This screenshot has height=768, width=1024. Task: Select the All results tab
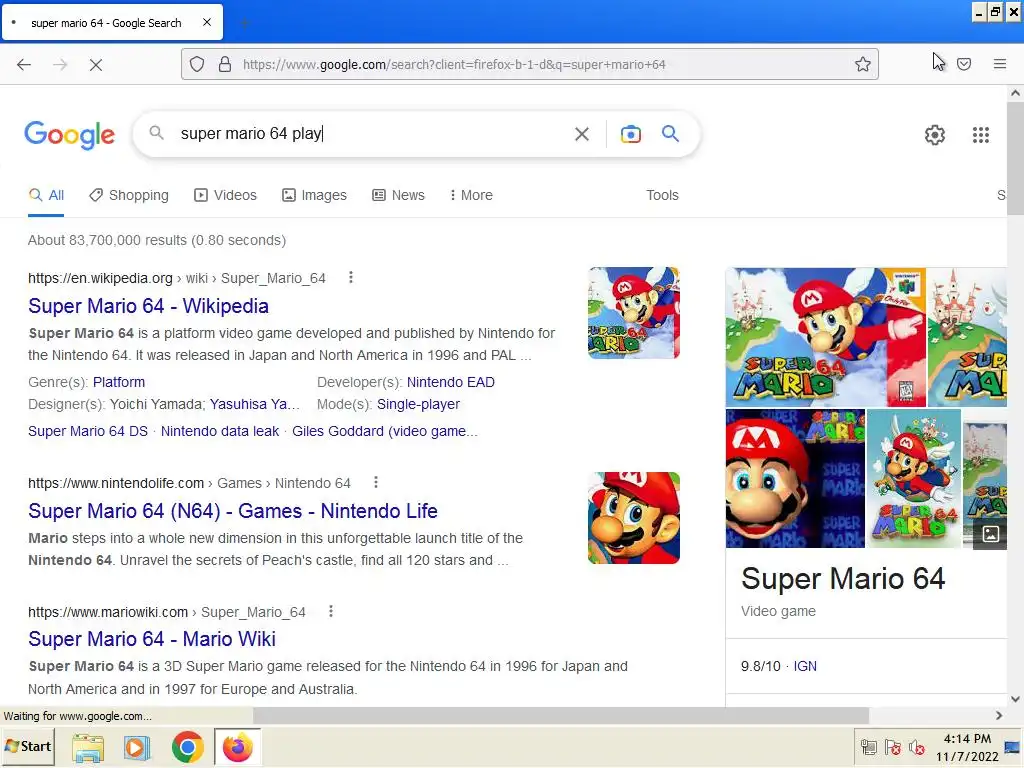(46, 195)
